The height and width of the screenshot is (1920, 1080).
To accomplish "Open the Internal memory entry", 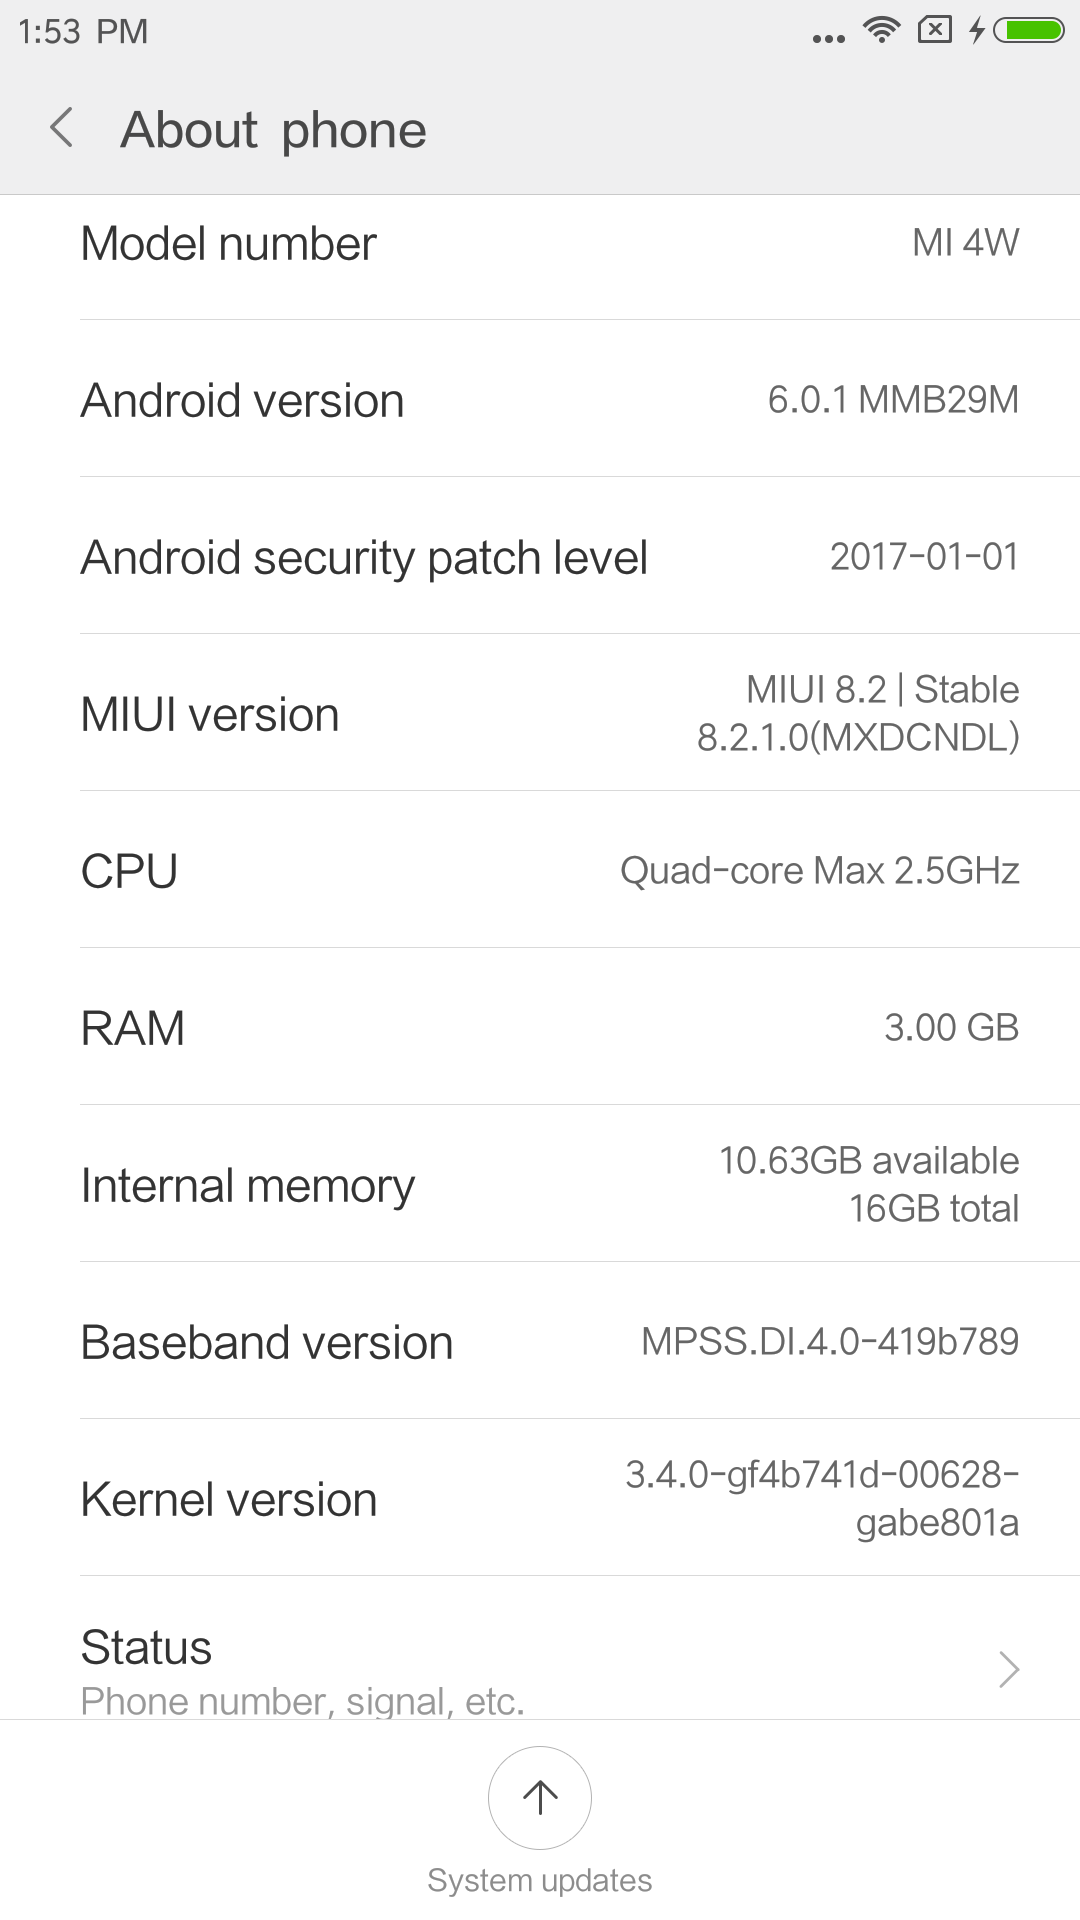I will [x=540, y=1185].
